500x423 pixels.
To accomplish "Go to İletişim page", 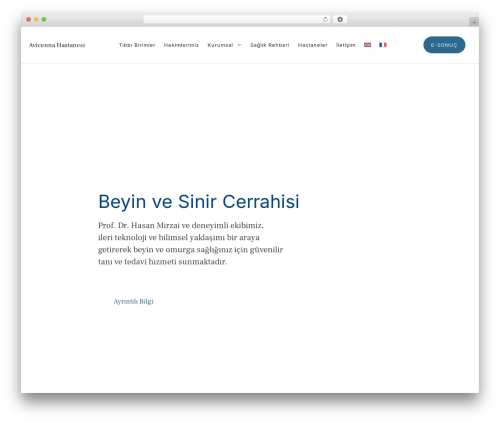I will 346,45.
